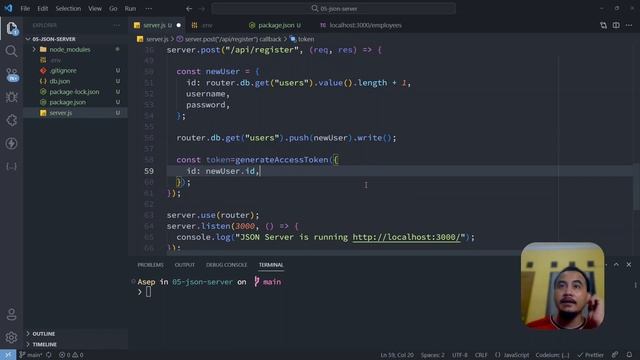Switch to the Problems panel tab
Screen dimensions: 640x360
(150, 264)
